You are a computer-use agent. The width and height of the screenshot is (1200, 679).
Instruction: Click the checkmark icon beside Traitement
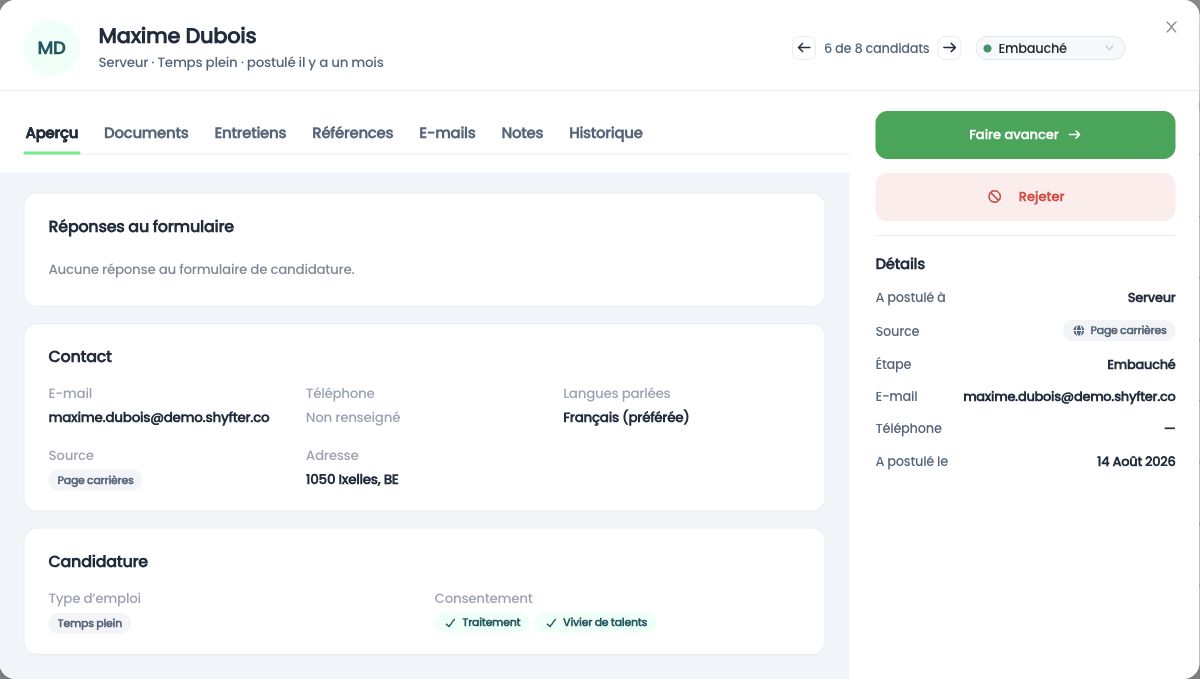pos(450,622)
